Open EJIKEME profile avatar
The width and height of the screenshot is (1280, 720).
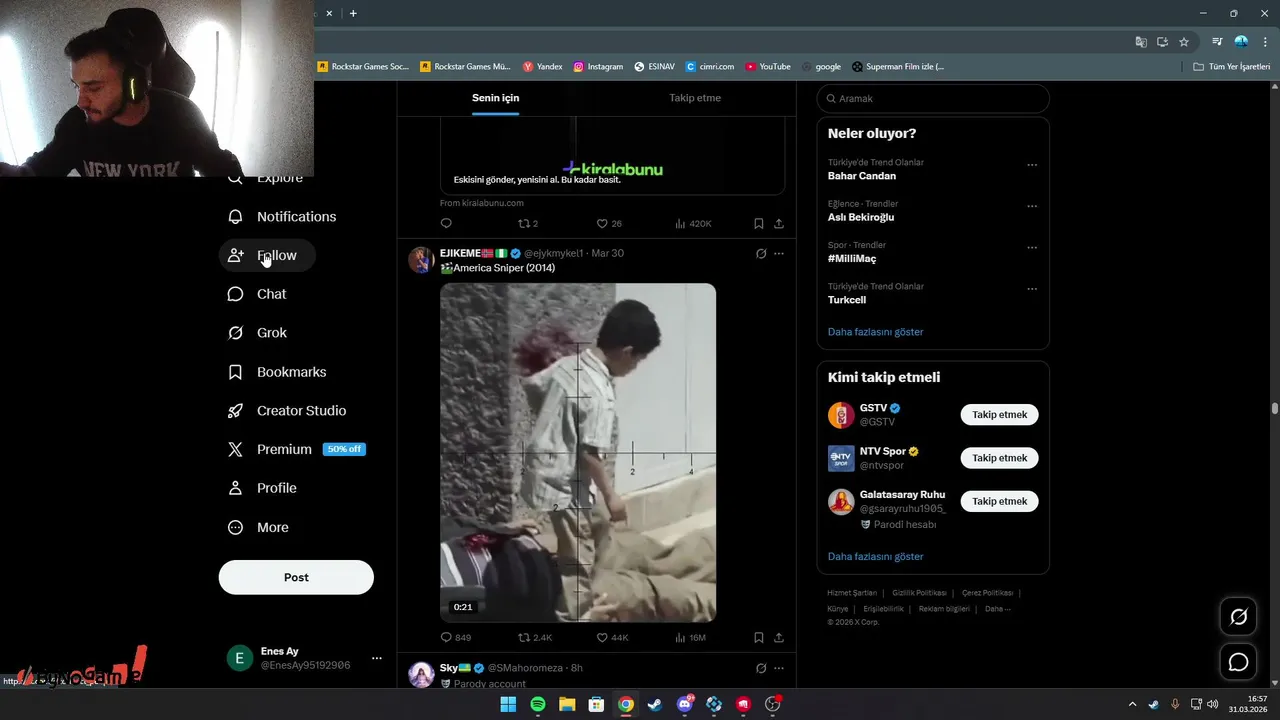421,260
